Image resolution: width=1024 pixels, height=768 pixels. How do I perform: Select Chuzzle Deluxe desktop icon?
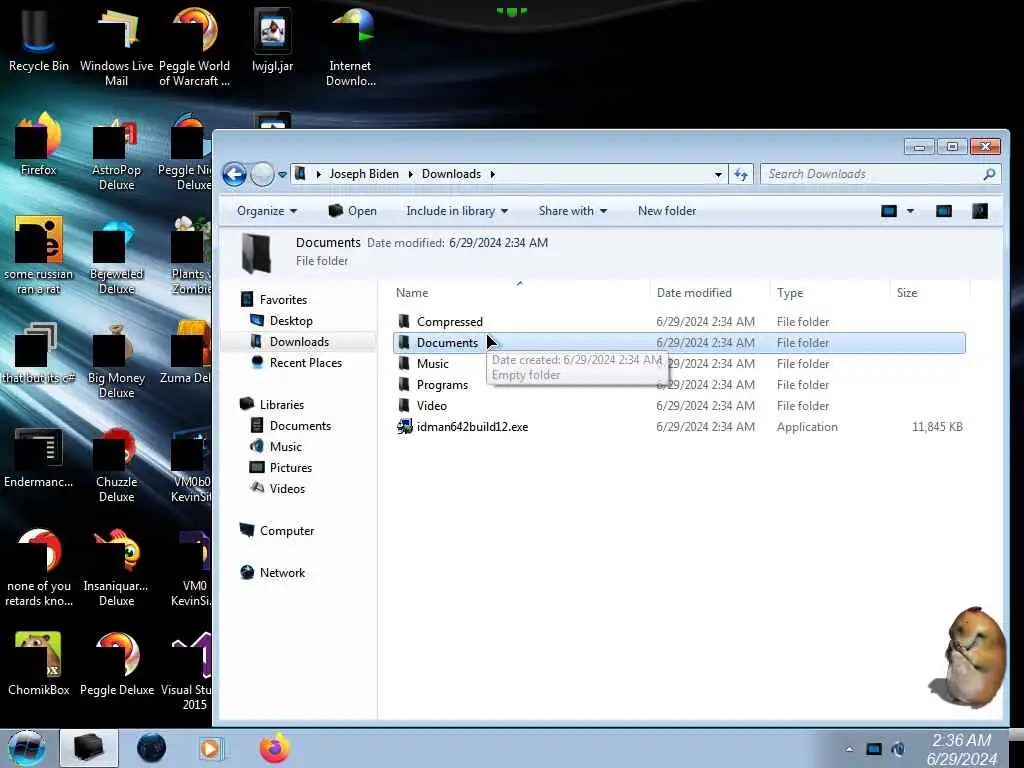coord(116,466)
